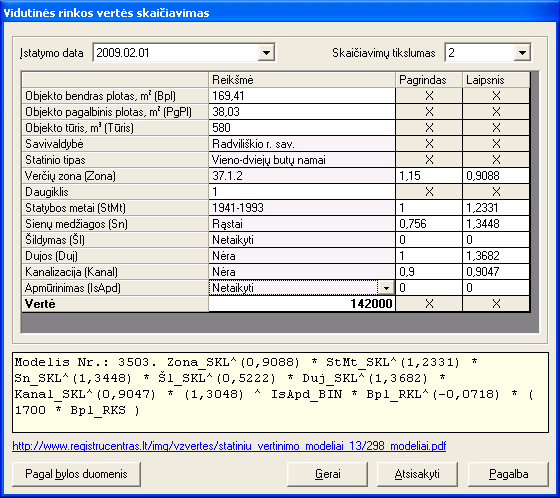Viewport: 560px width, 498px height.
Task: Click the 1,3448 Laipsnis cell
Action: coord(496,224)
